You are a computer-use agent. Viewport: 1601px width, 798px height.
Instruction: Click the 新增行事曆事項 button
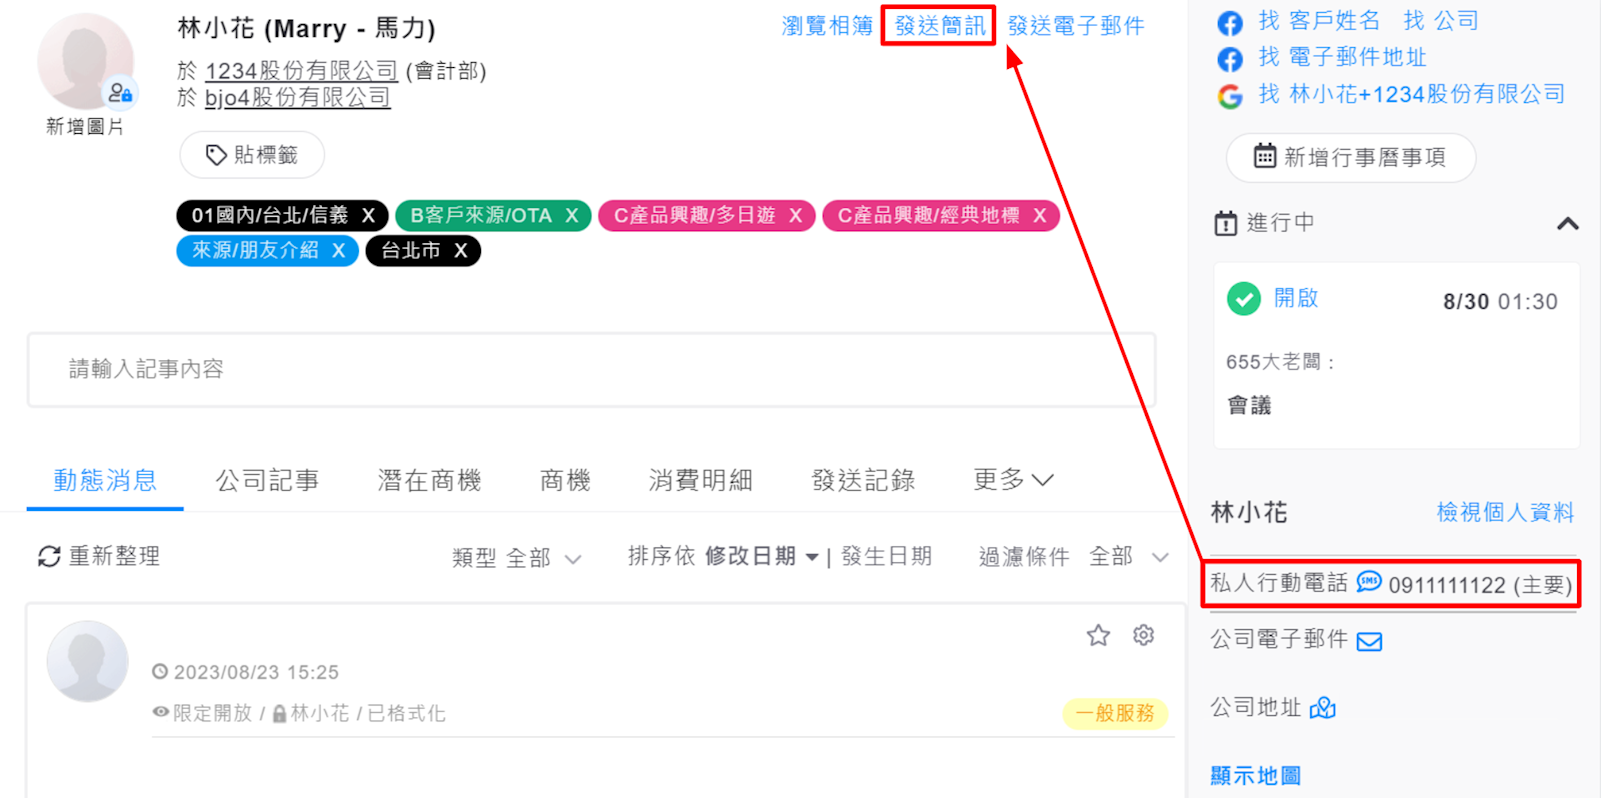1350,157
